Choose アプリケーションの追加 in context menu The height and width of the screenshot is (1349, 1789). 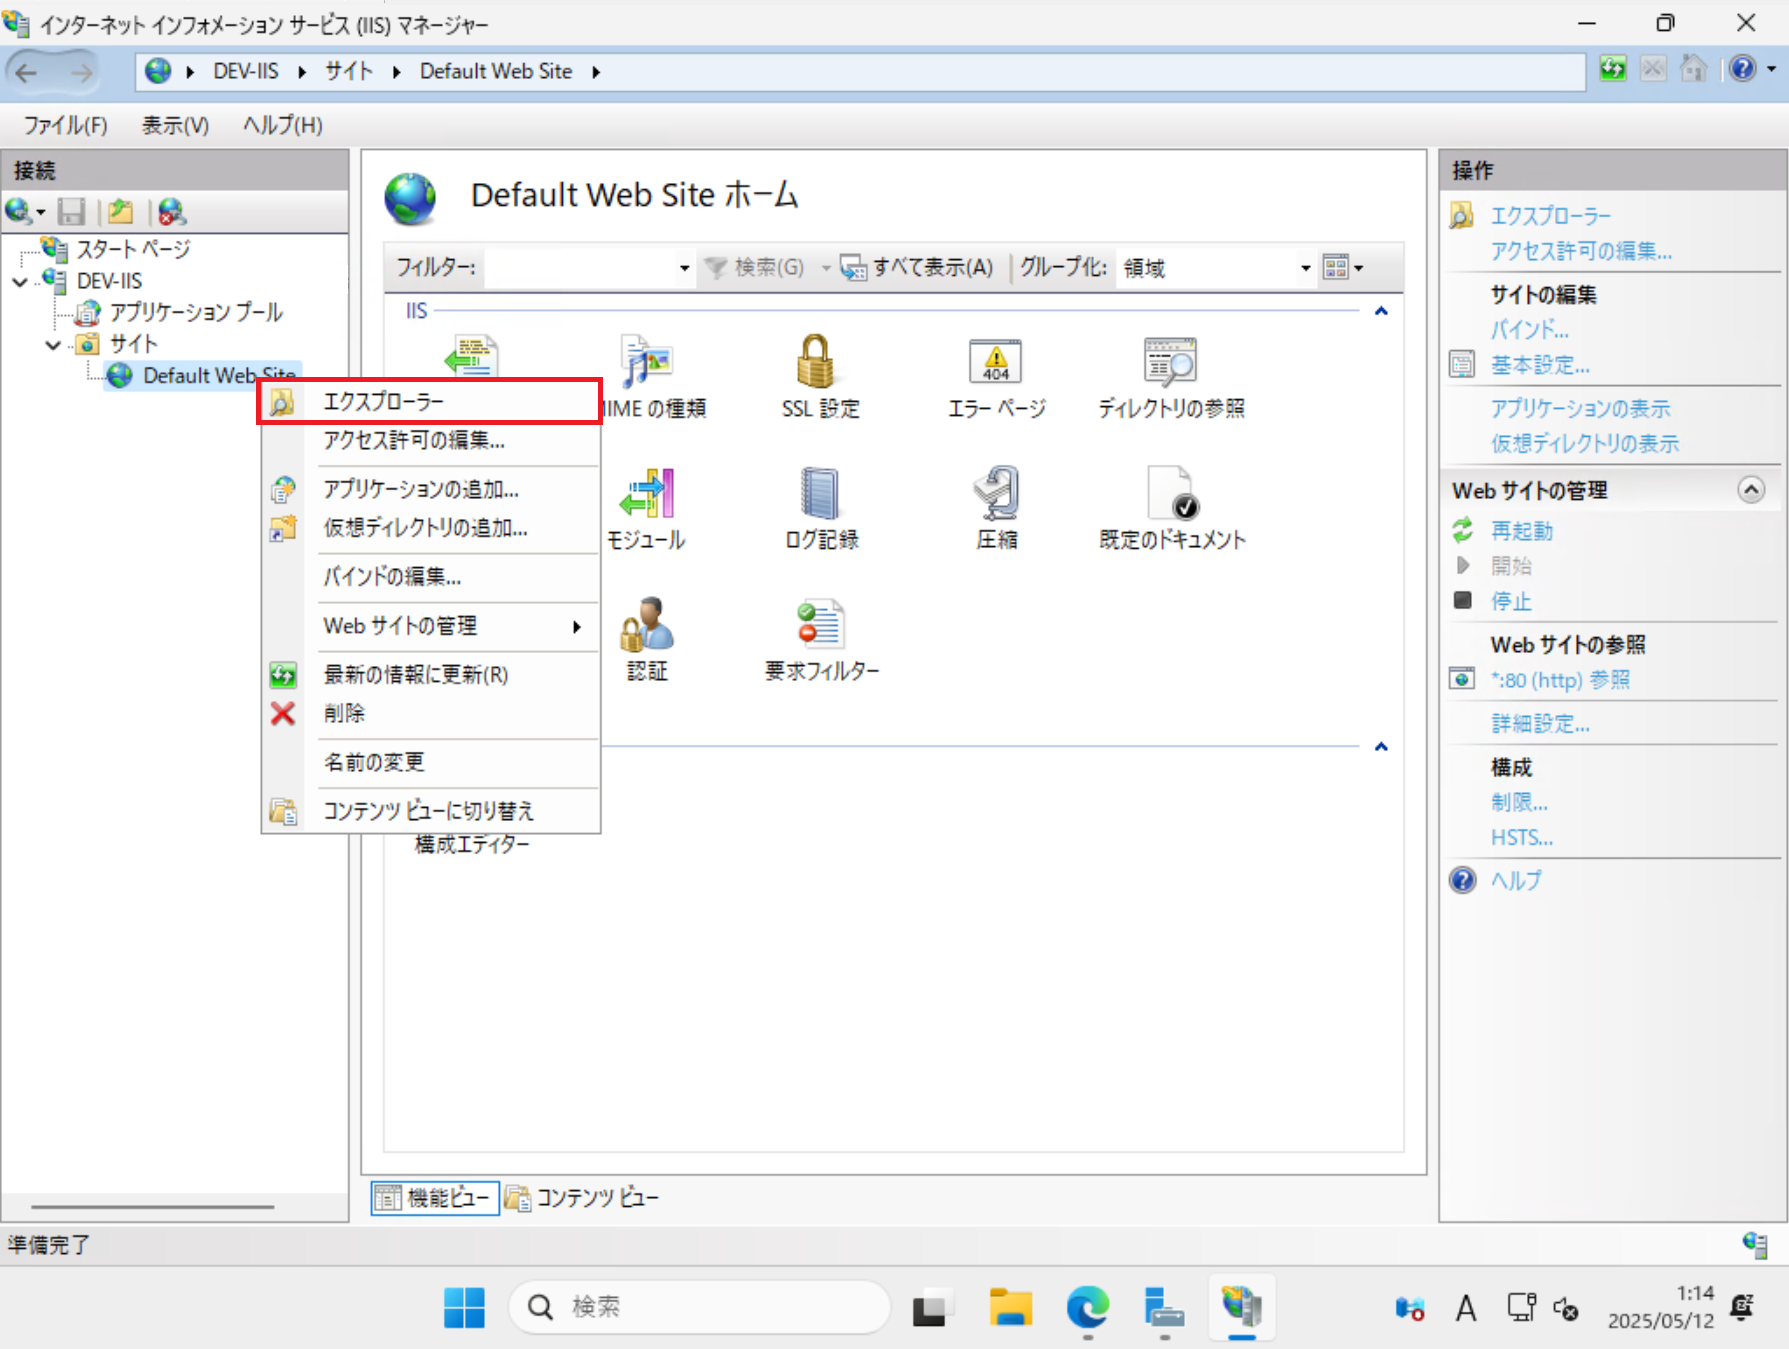pos(432,489)
